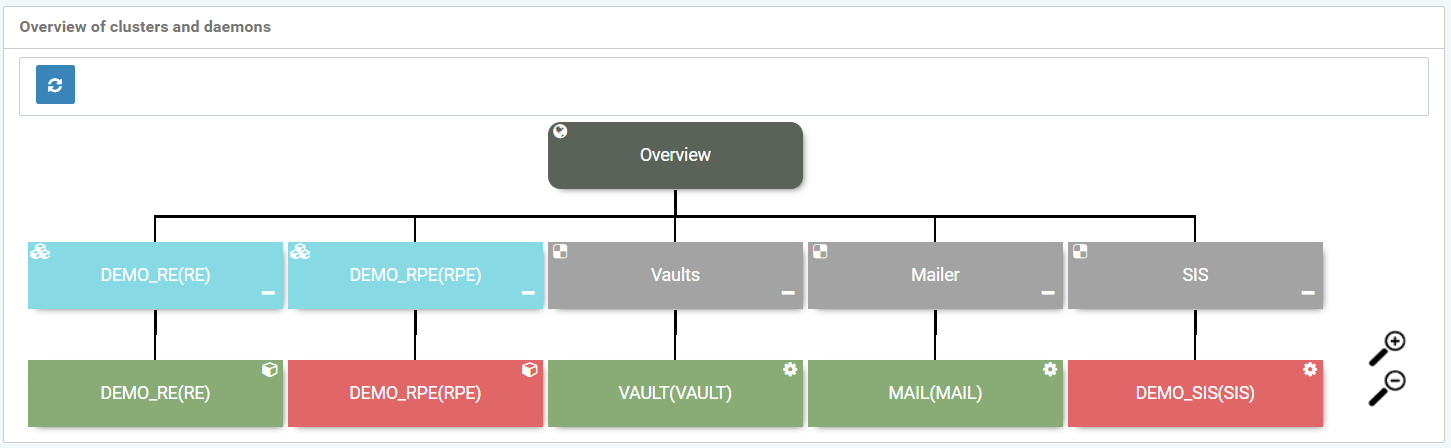
Task: Click the cluster cubes icon on DEMO_RPE(RPE)
Action: tap(300, 252)
